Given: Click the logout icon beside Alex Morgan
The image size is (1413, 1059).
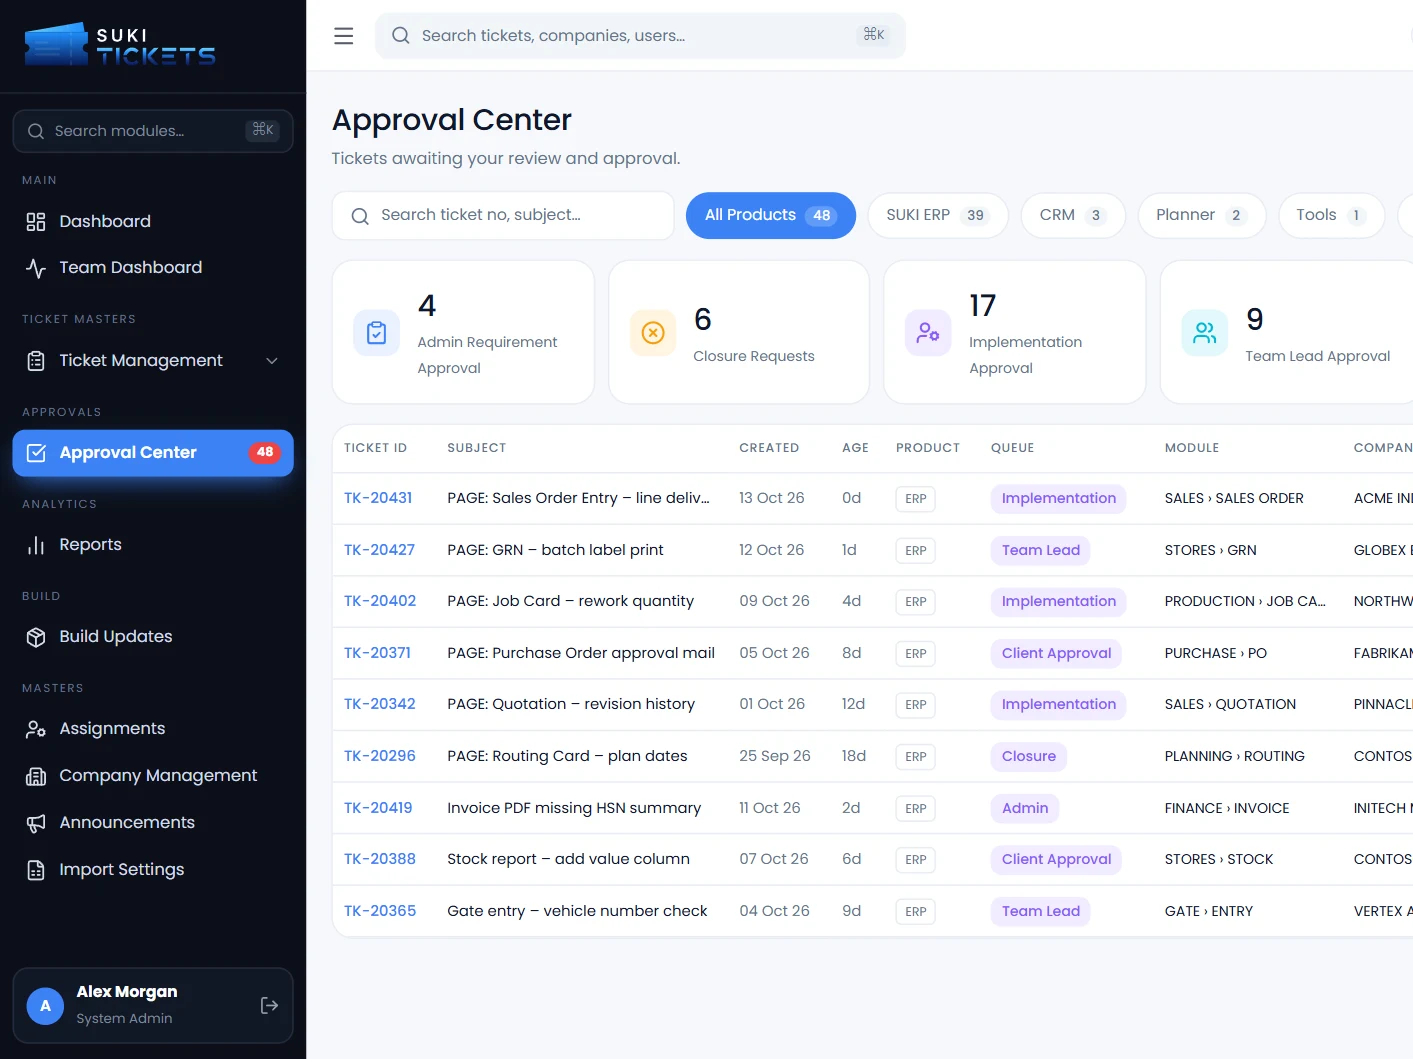Looking at the screenshot, I should click(269, 1005).
